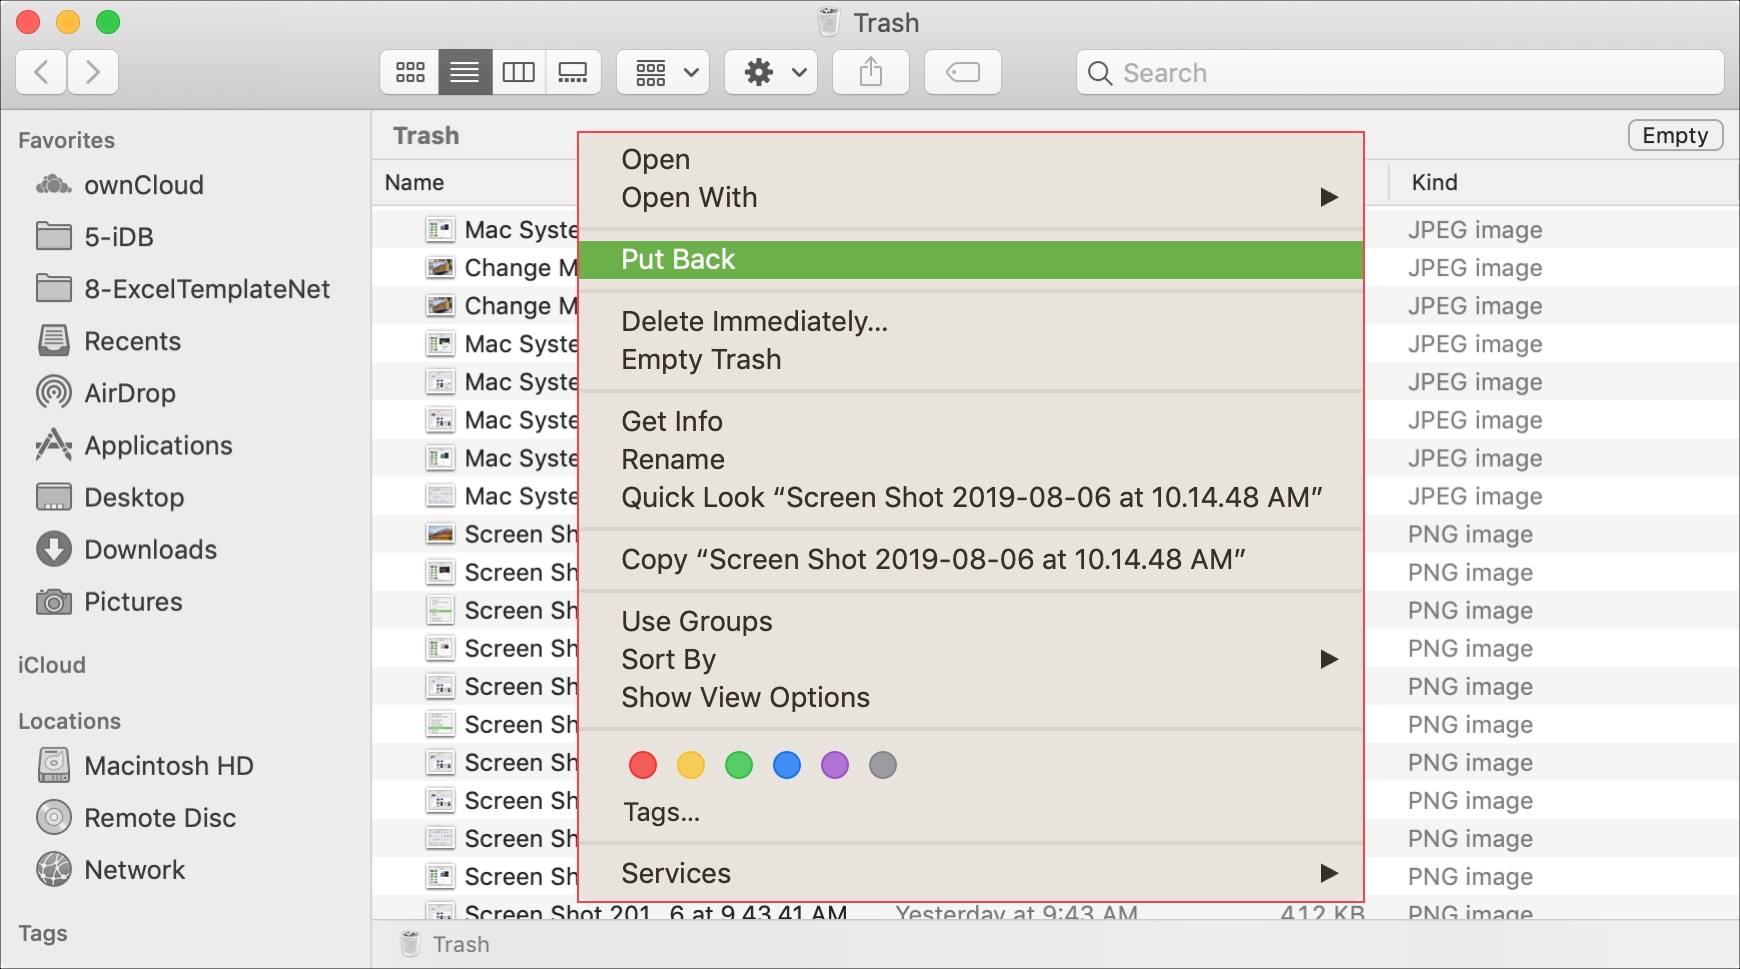Open Network in the Locations section
Screen dimensions: 1740x969
pos(134,869)
